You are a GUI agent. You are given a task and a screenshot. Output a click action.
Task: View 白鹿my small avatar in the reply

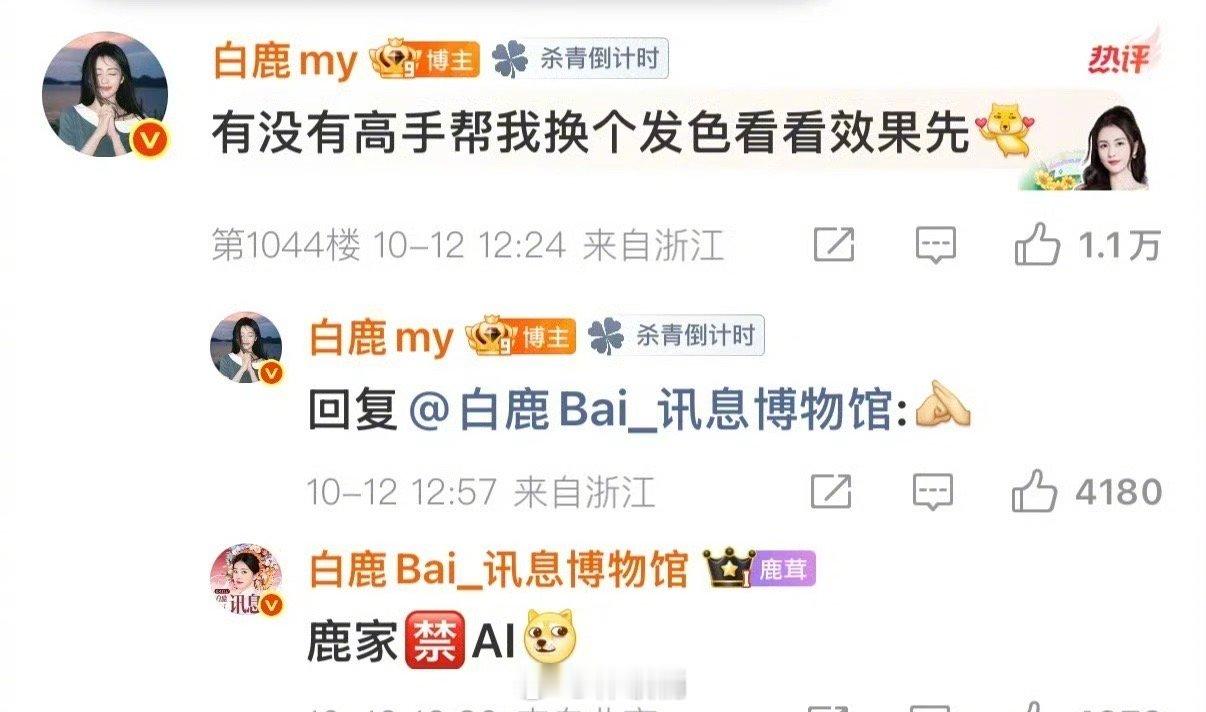(246, 347)
